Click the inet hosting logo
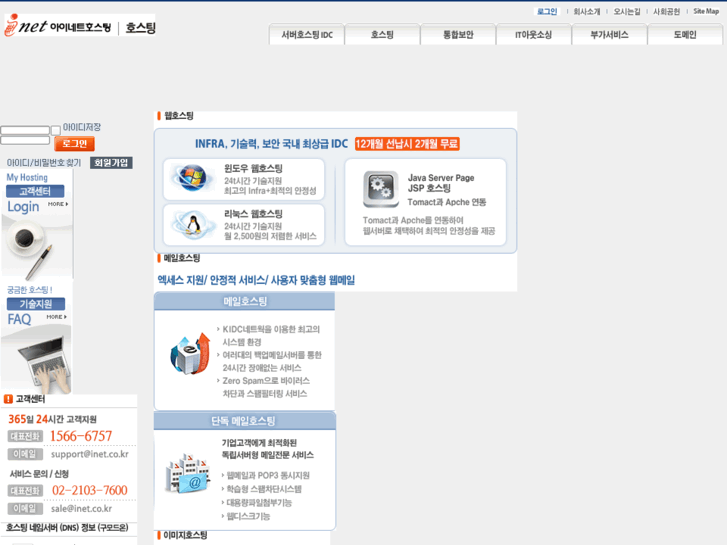Image resolution: width=727 pixels, height=545 pixels. point(80,26)
